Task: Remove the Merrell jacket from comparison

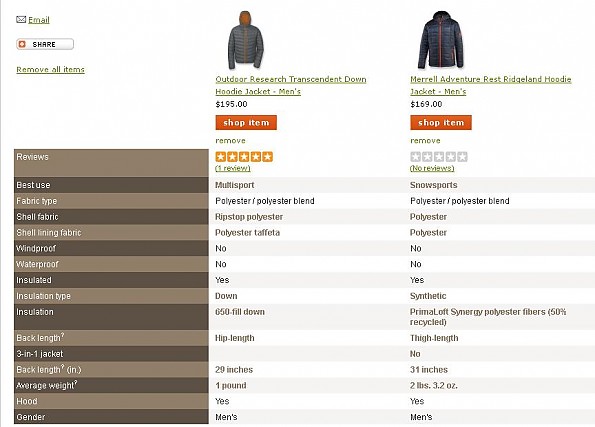Action: coord(425,140)
